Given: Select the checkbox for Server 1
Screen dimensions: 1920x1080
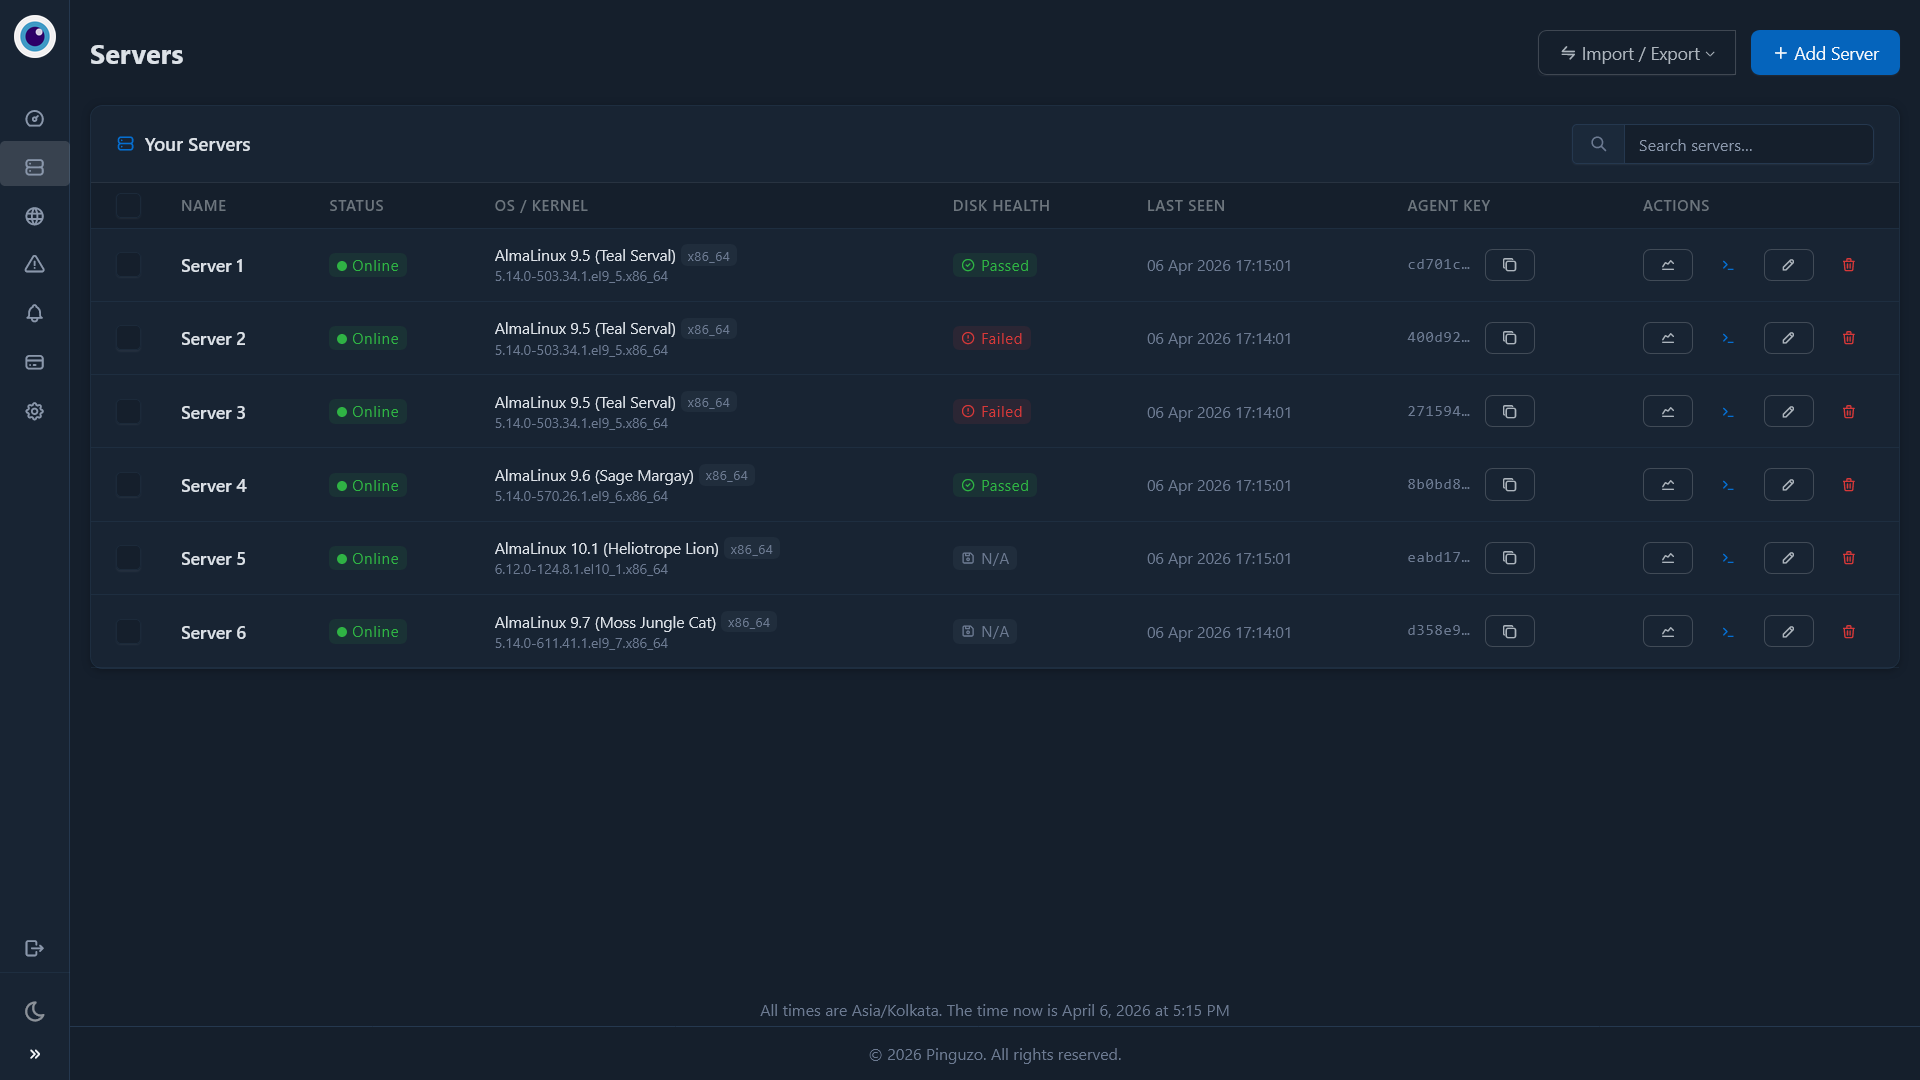Looking at the screenshot, I should (x=128, y=265).
